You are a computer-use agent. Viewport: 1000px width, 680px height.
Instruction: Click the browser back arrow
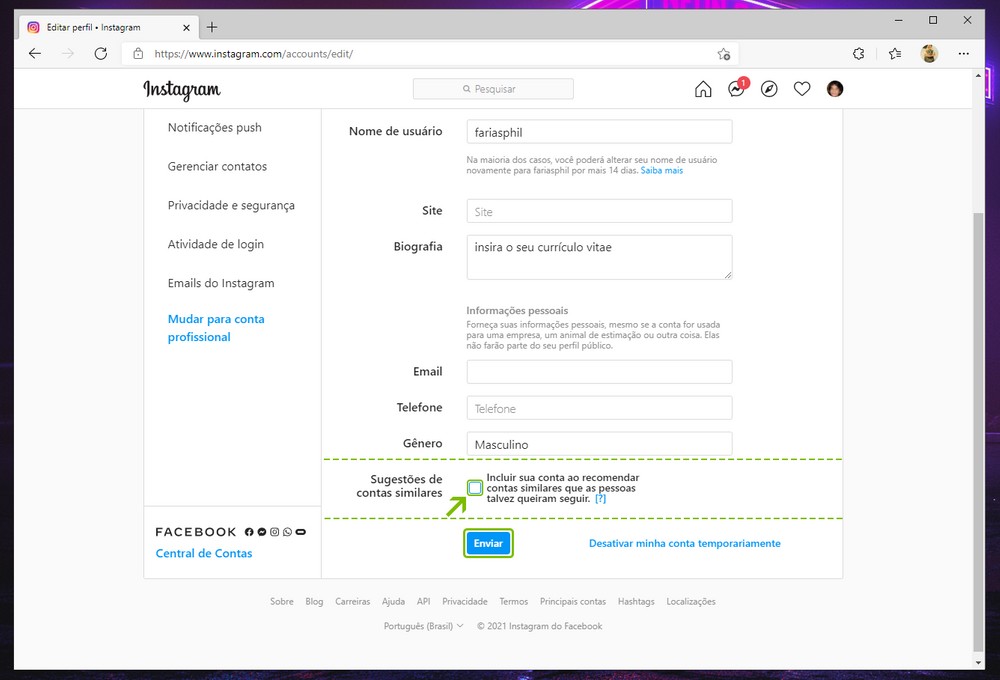[35, 54]
